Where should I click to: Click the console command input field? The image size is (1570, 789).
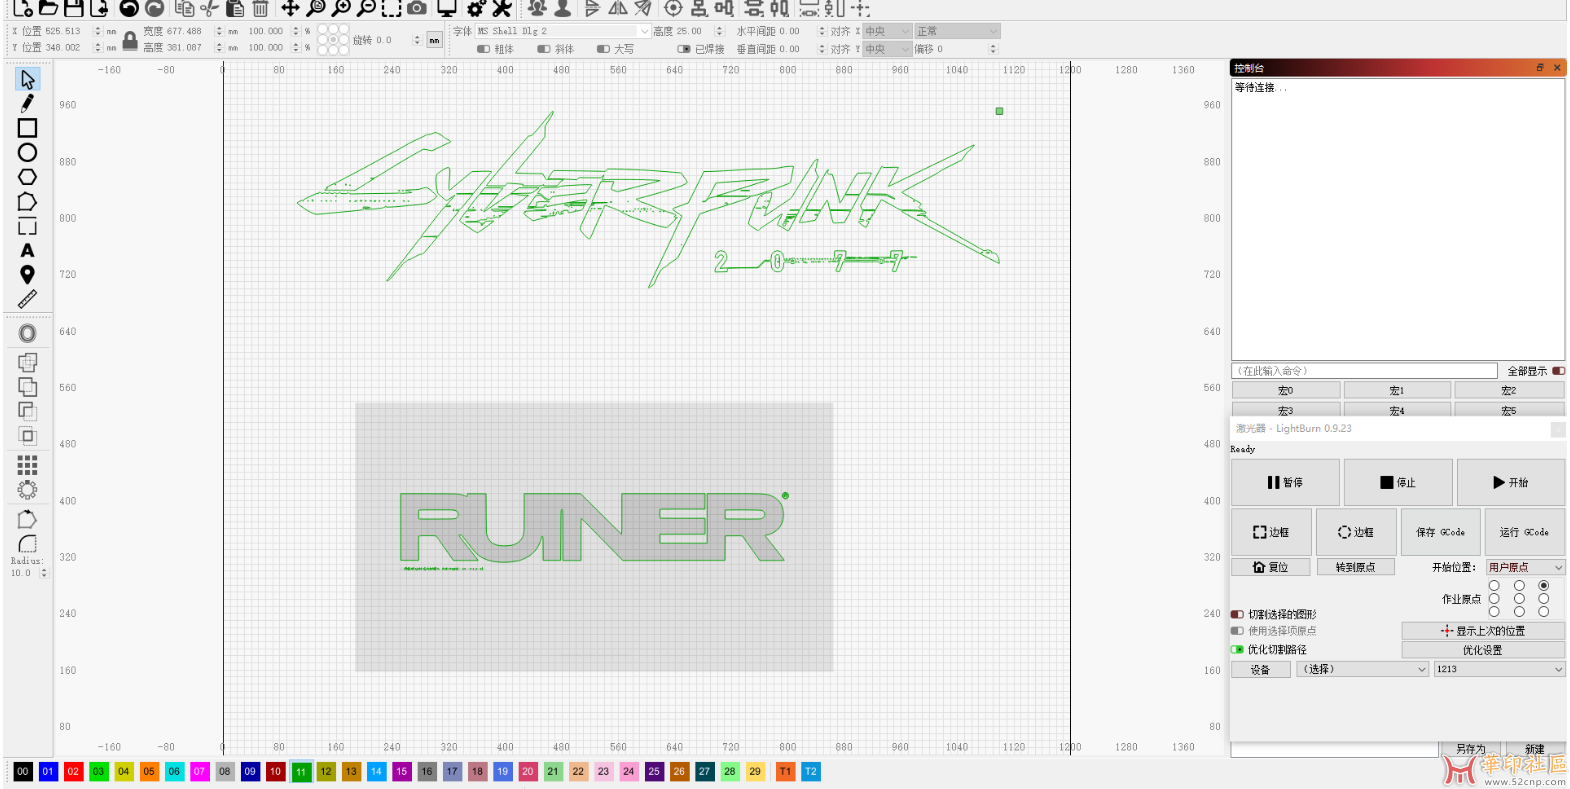coord(1365,371)
